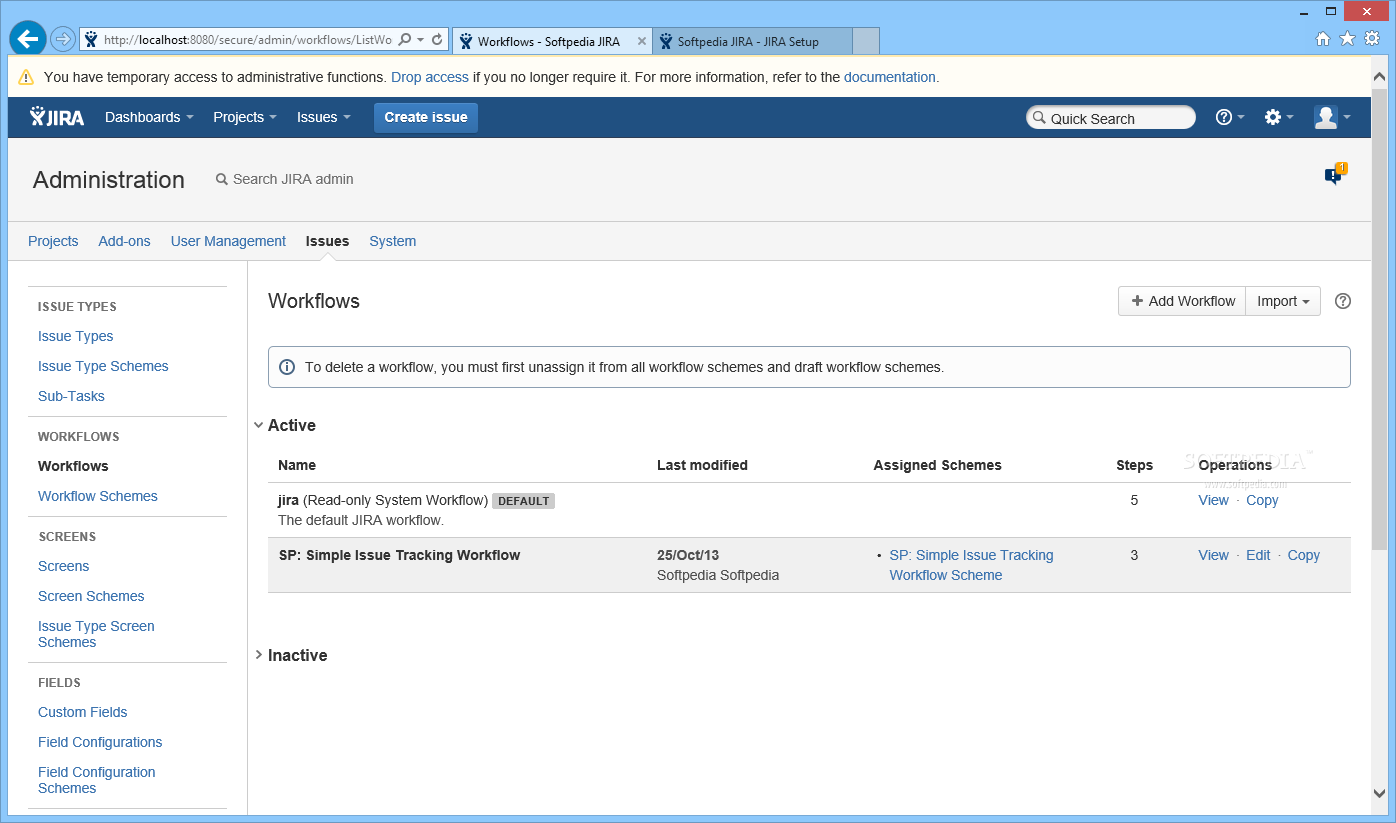Image resolution: width=1396 pixels, height=823 pixels.
Task: Switch to the System admin tab
Action: [392, 241]
